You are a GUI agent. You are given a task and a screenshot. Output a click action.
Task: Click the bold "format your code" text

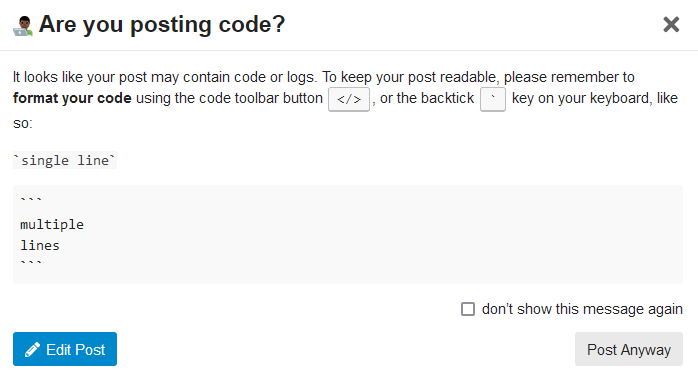(x=72, y=98)
